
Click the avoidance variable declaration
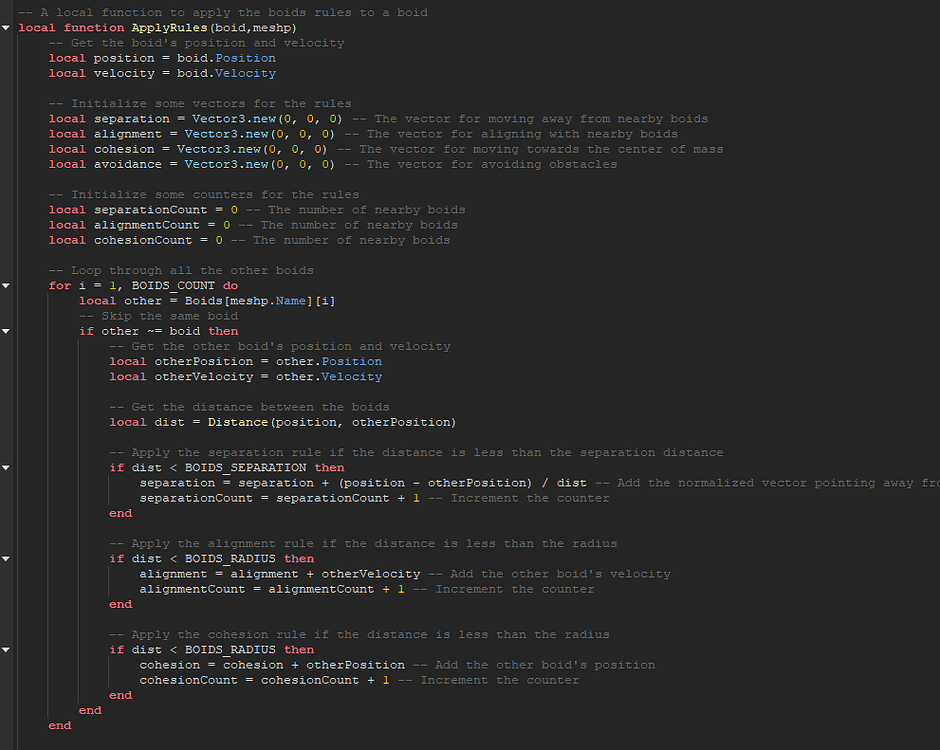point(128,163)
